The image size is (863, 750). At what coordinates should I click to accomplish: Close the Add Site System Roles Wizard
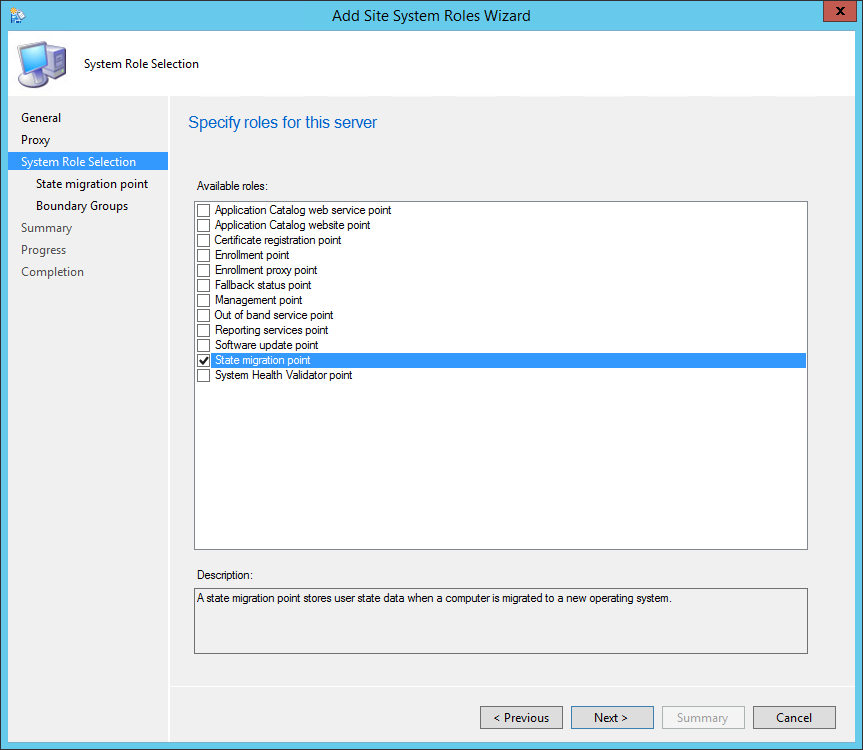coord(840,11)
